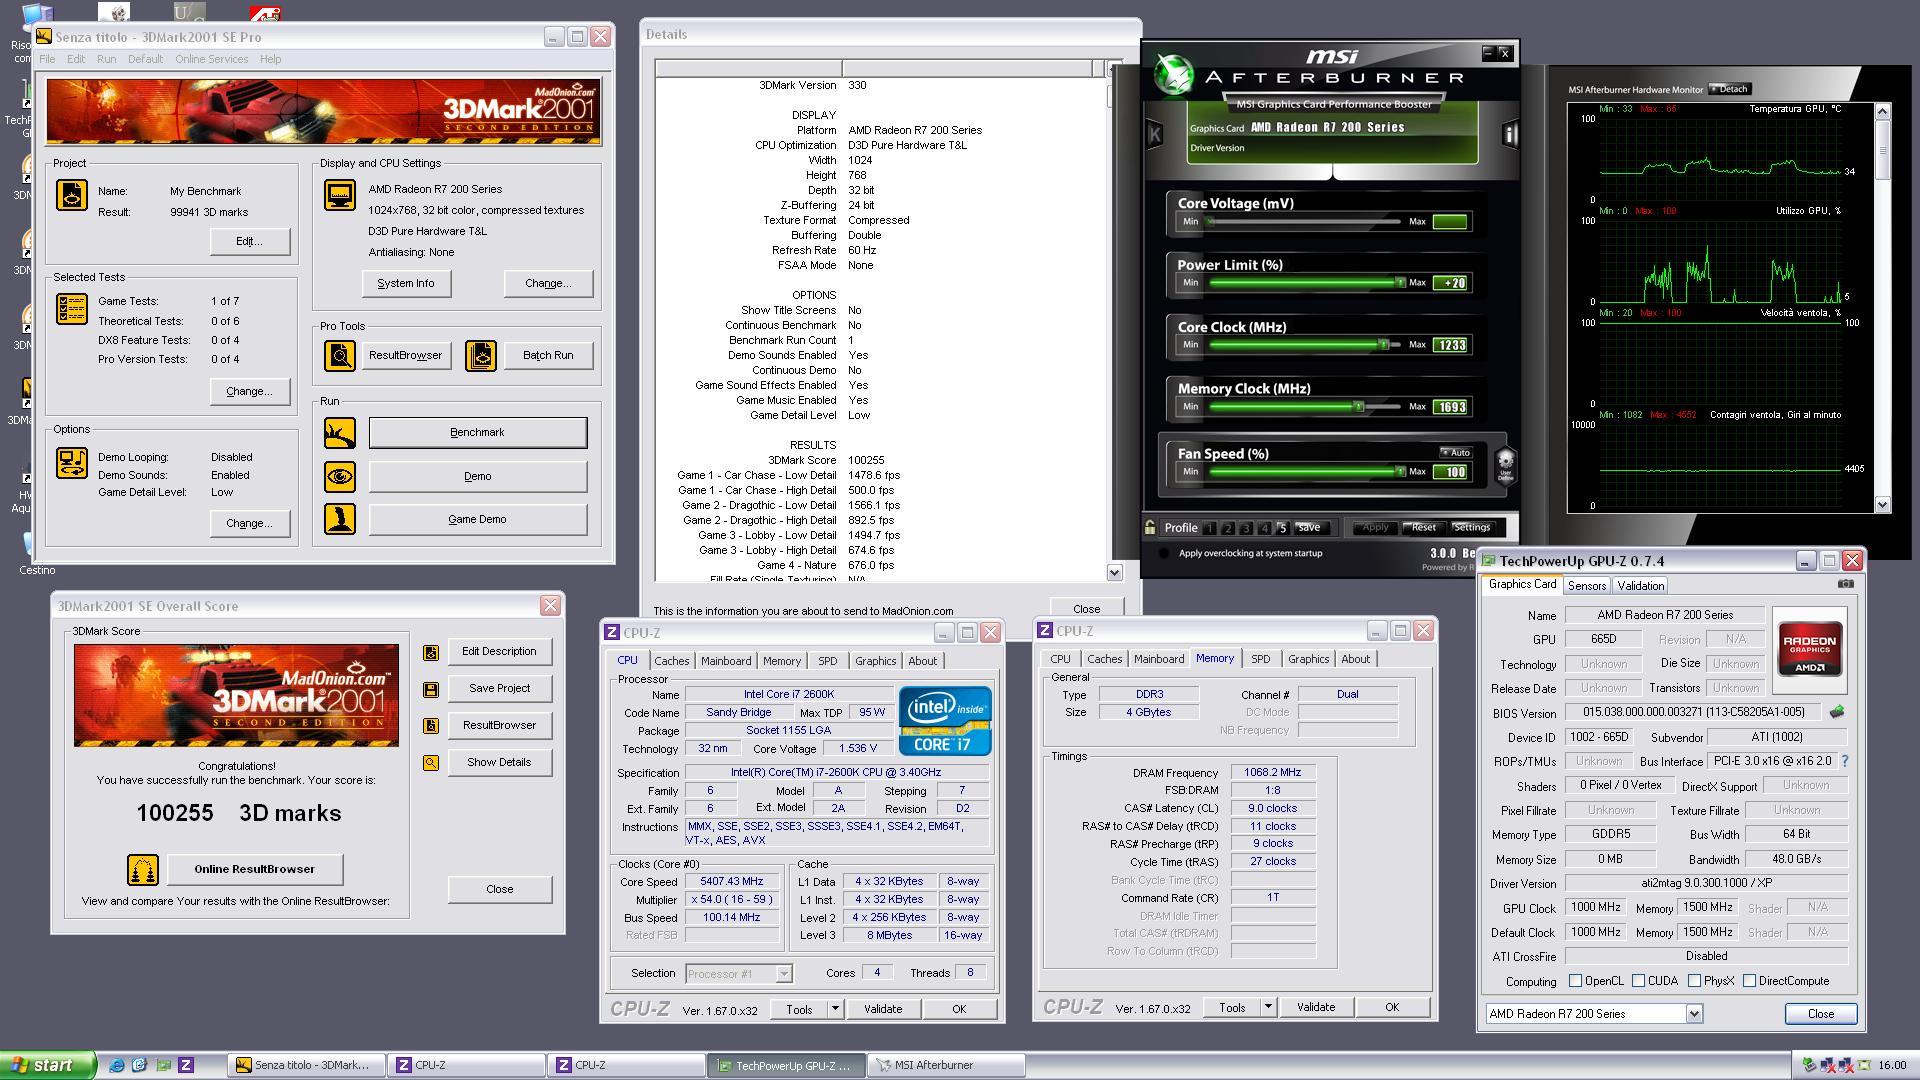Open Internet Explorer from quick launch

tap(117, 1065)
